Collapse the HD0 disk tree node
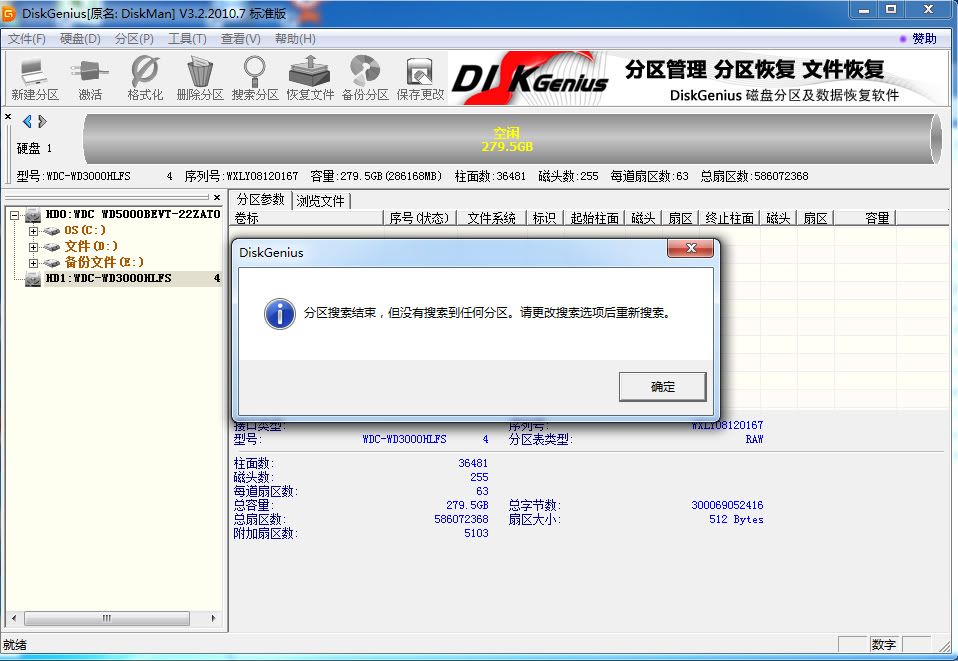The width and height of the screenshot is (958, 661). coord(15,215)
